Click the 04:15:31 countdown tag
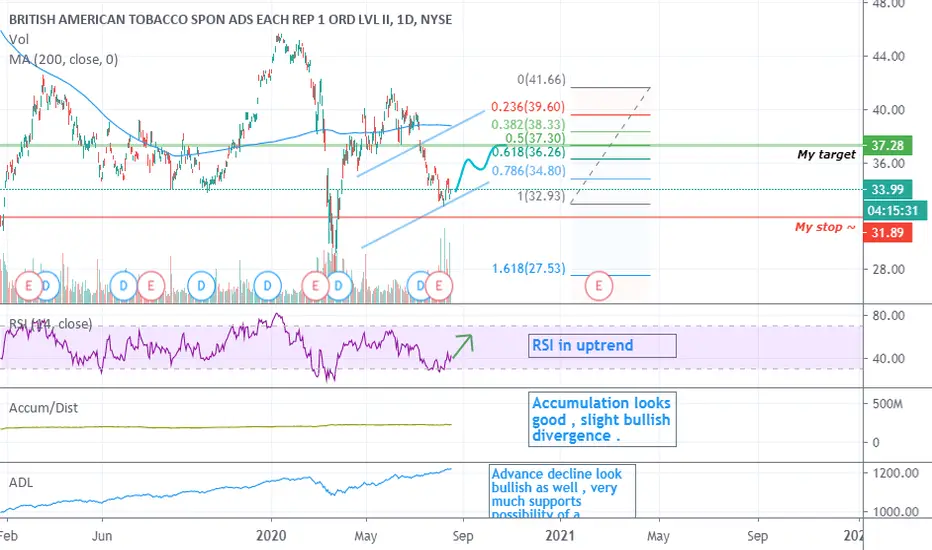The width and height of the screenshot is (932, 550). (x=893, y=210)
